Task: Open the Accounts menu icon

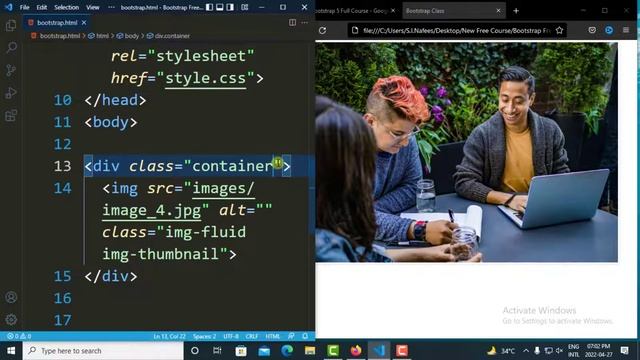Action: (x=11, y=297)
